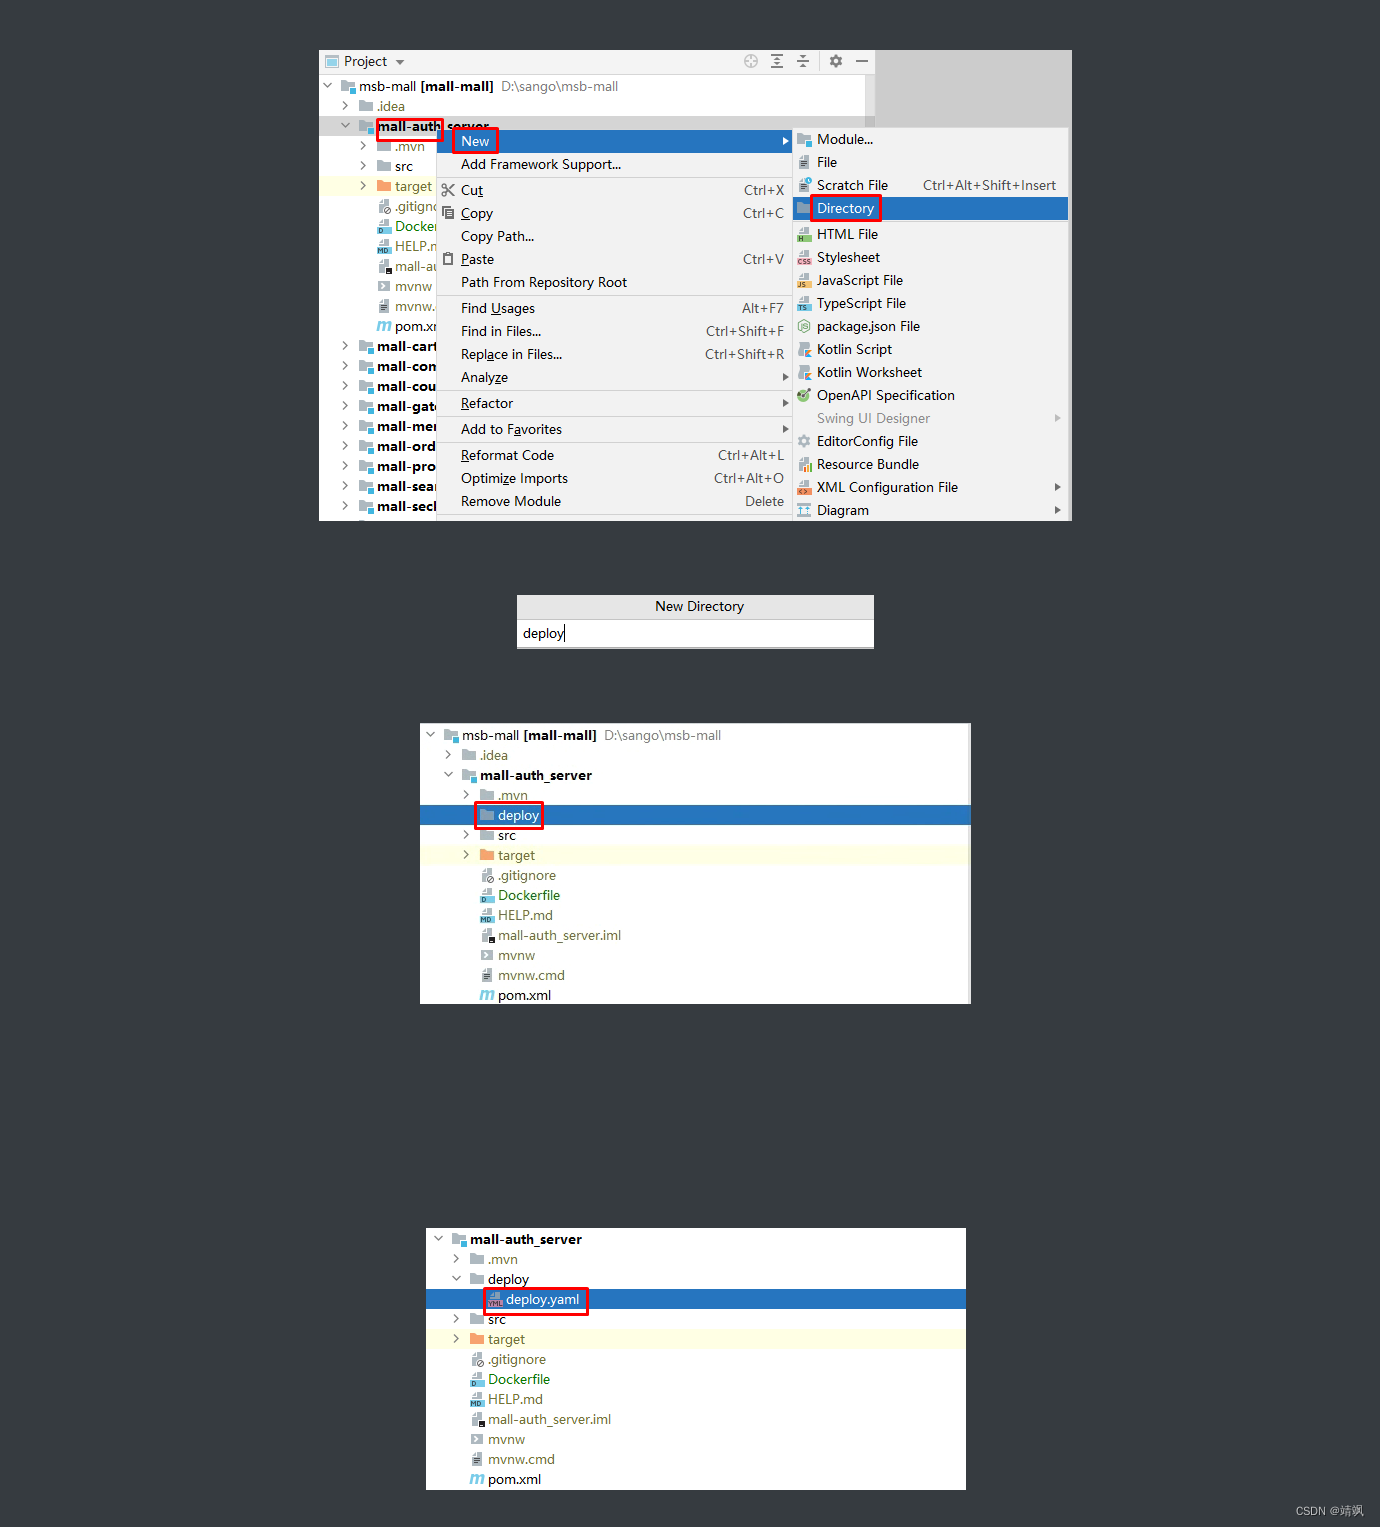This screenshot has width=1380, height=1527.
Task: Select New in the context menu
Action: tap(615, 141)
